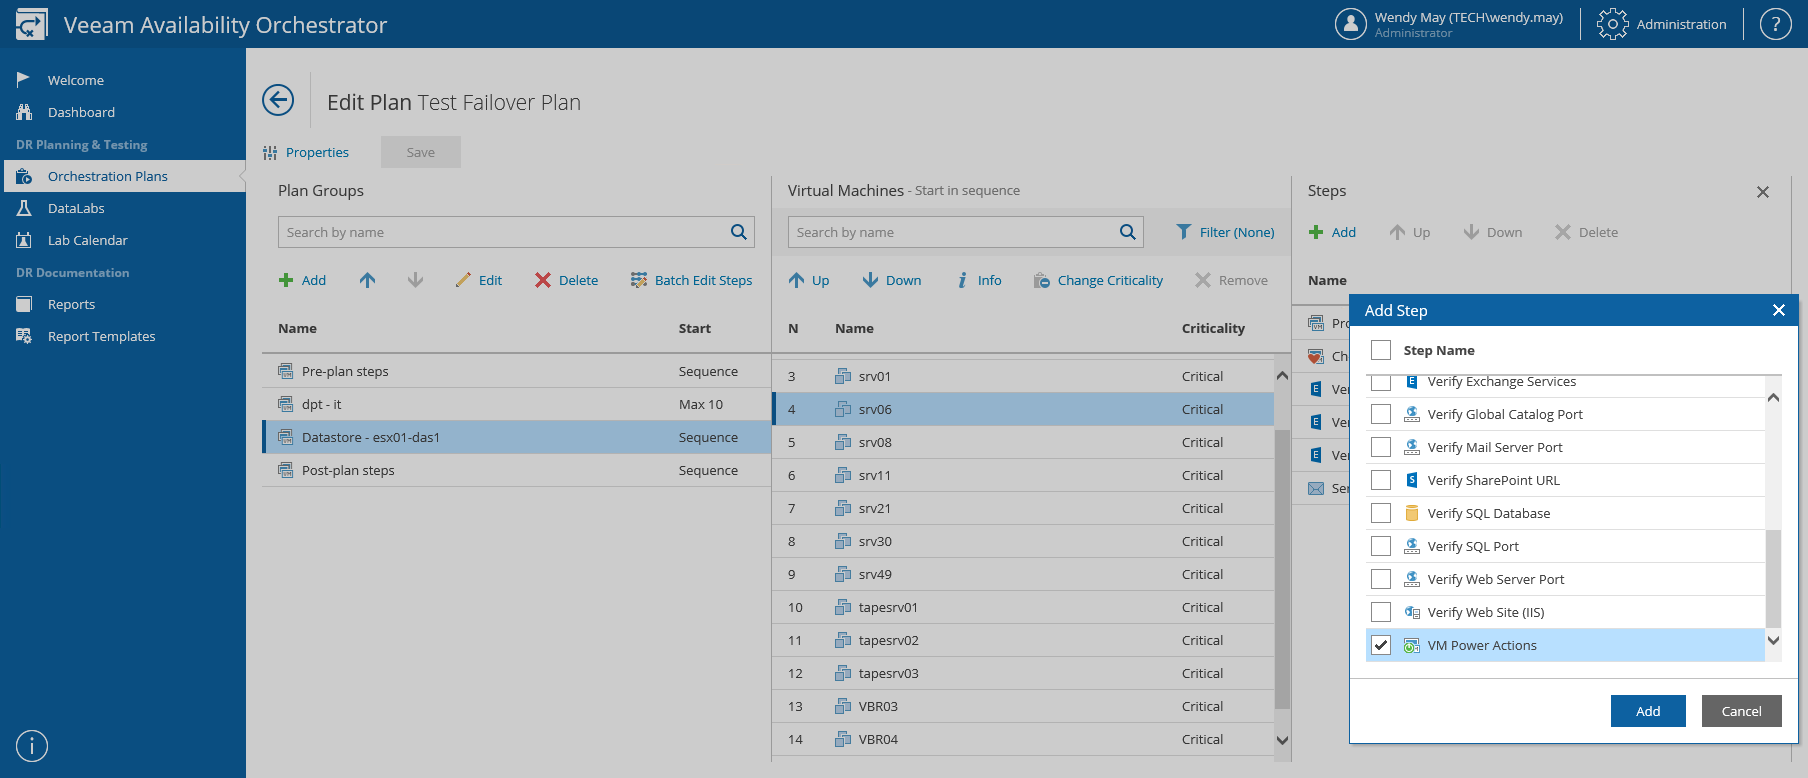Click the Virtual Machines list scrollbar up arrow
Viewport: 1808px width, 778px height.
coord(1282,376)
